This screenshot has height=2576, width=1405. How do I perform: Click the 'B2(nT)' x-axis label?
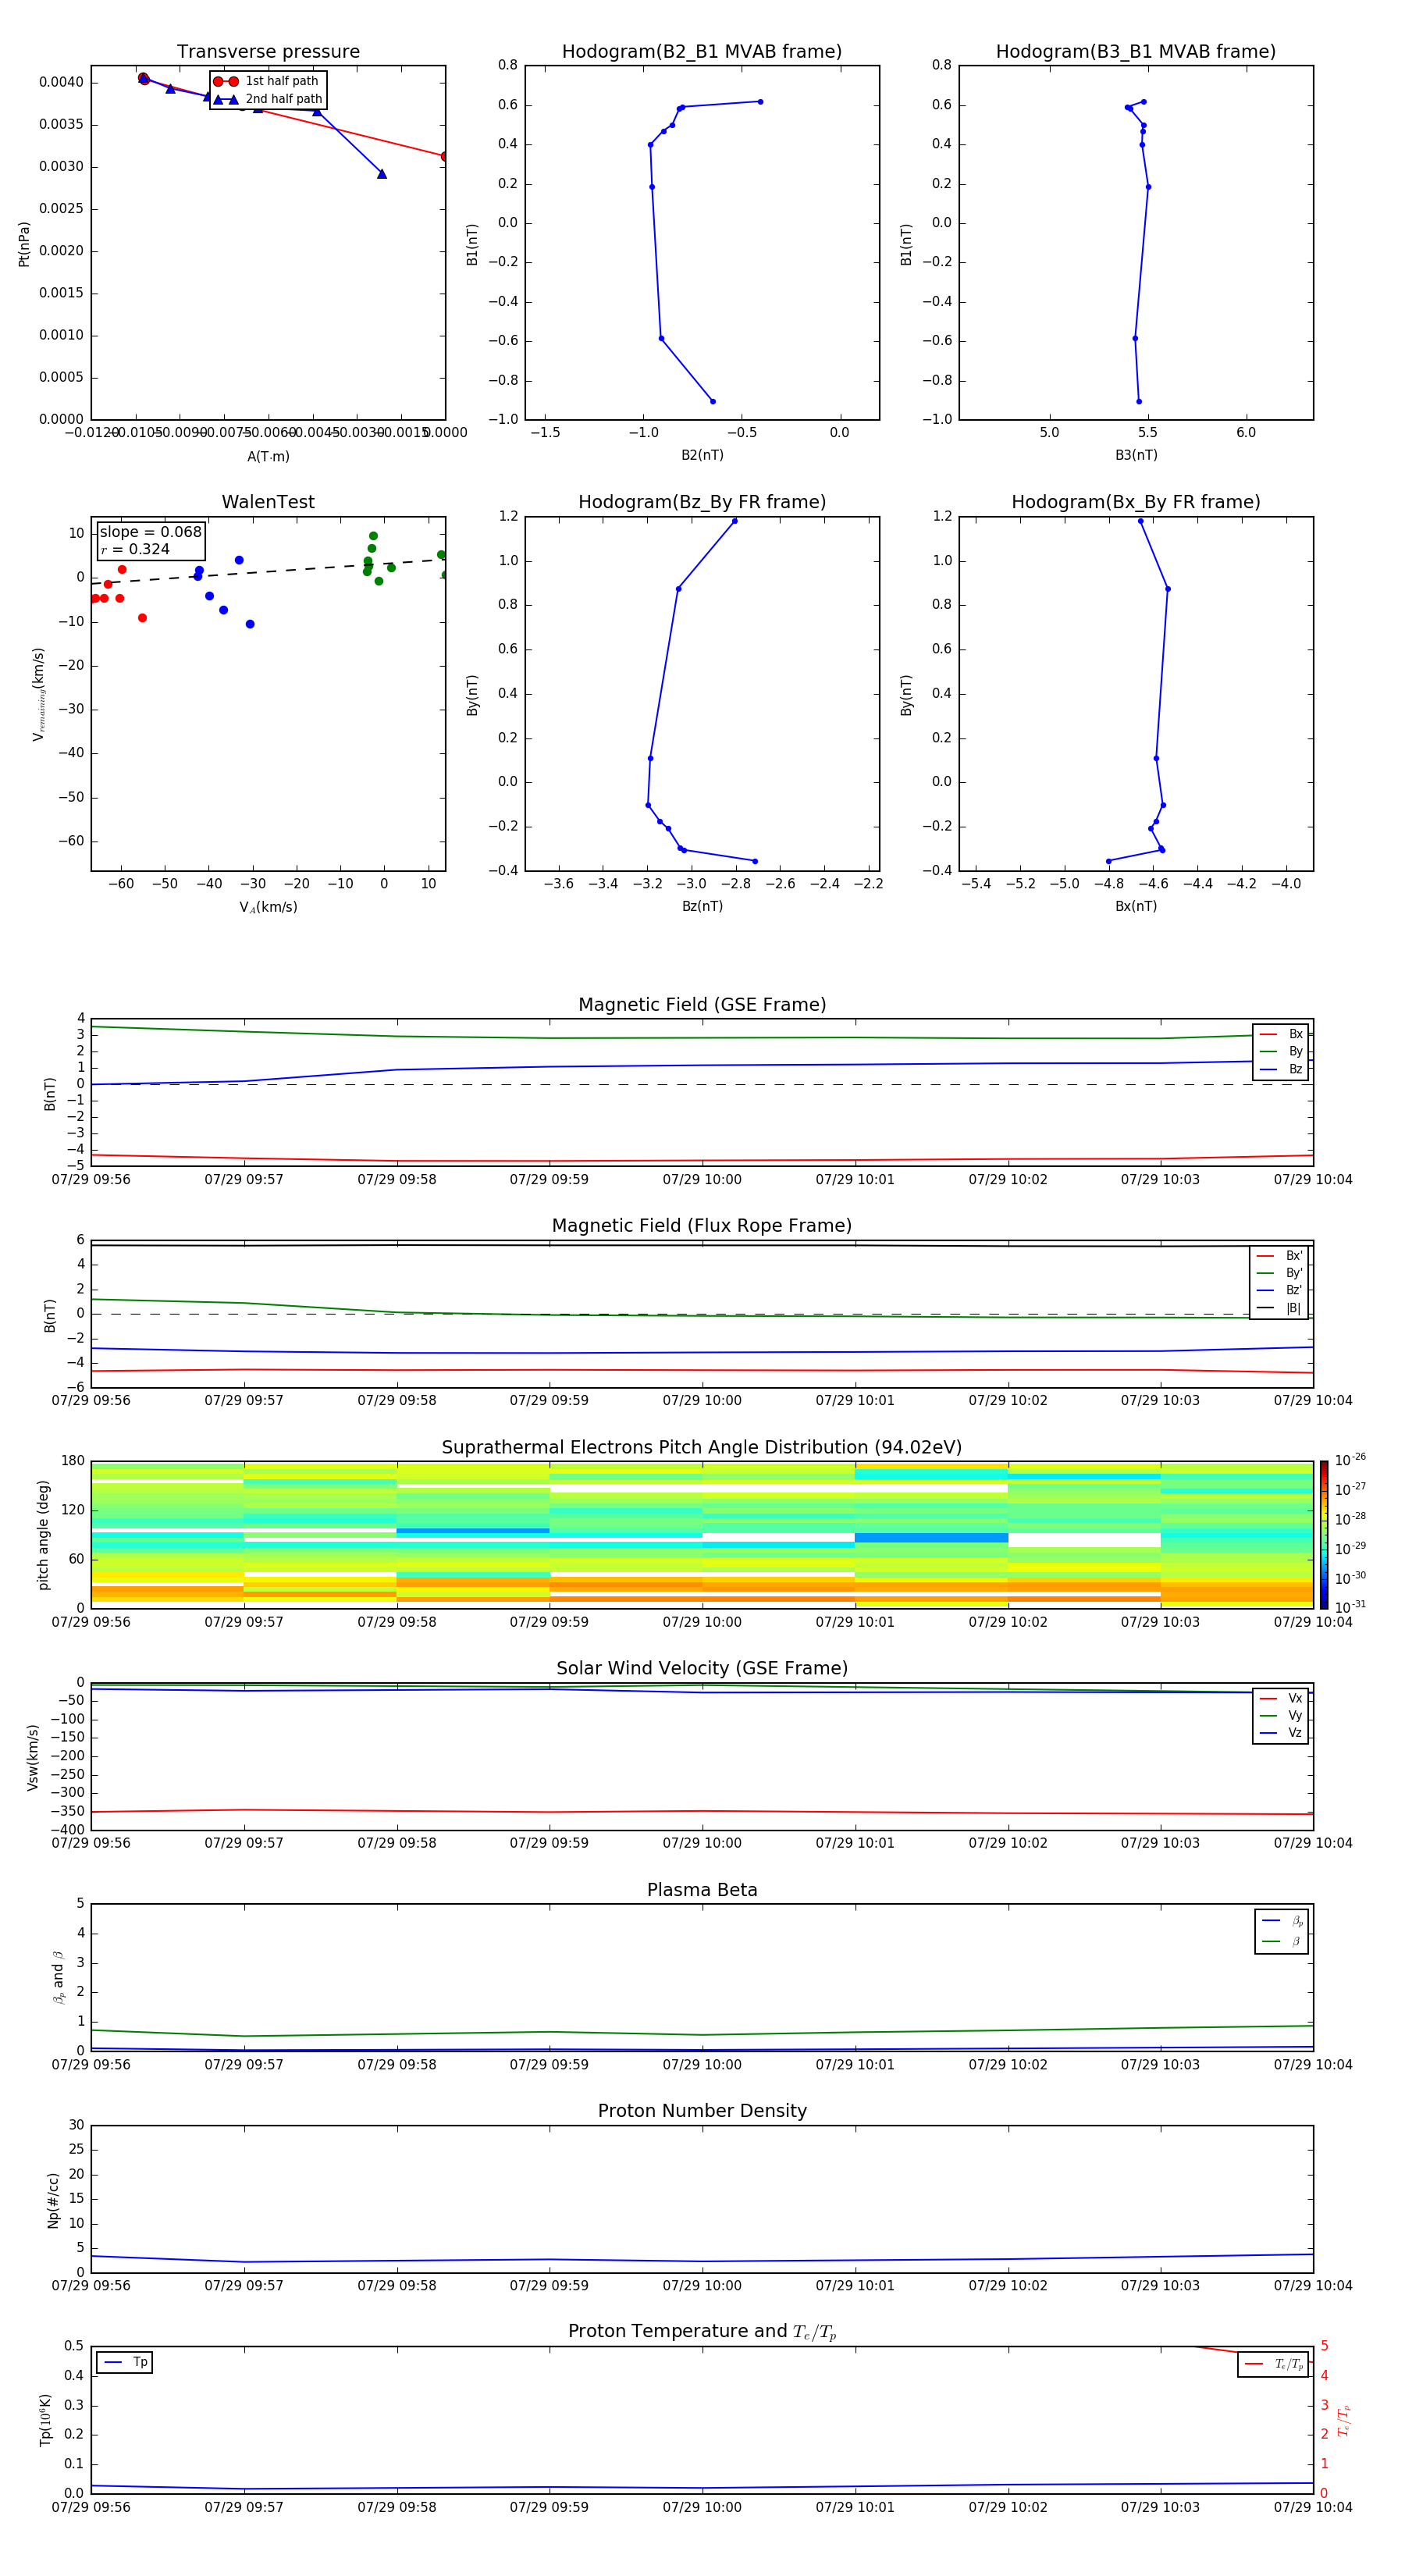702,455
